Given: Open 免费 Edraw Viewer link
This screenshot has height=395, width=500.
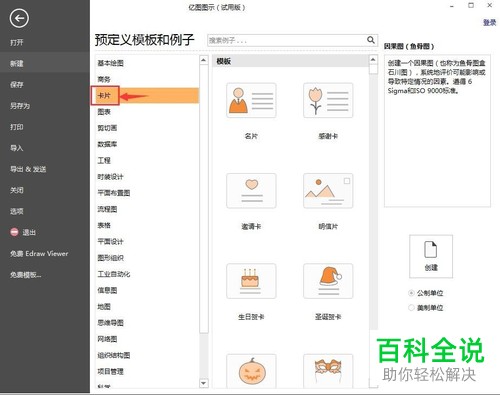Looking at the screenshot, I should coord(39,254).
